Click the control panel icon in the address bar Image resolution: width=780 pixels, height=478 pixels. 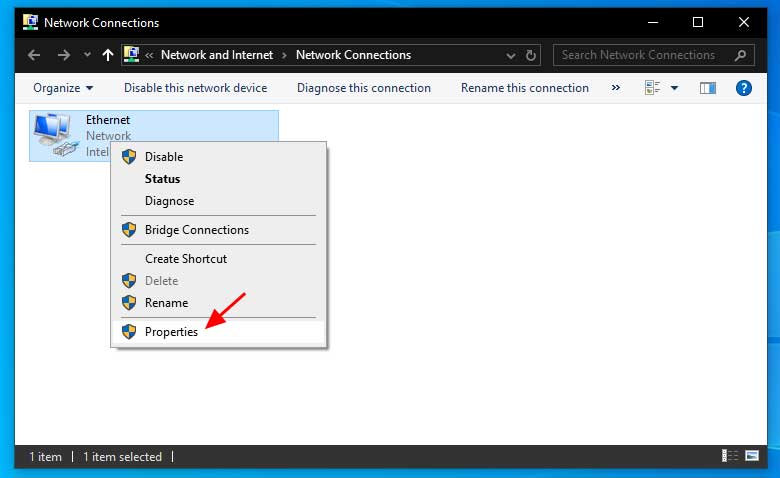[x=131, y=54]
